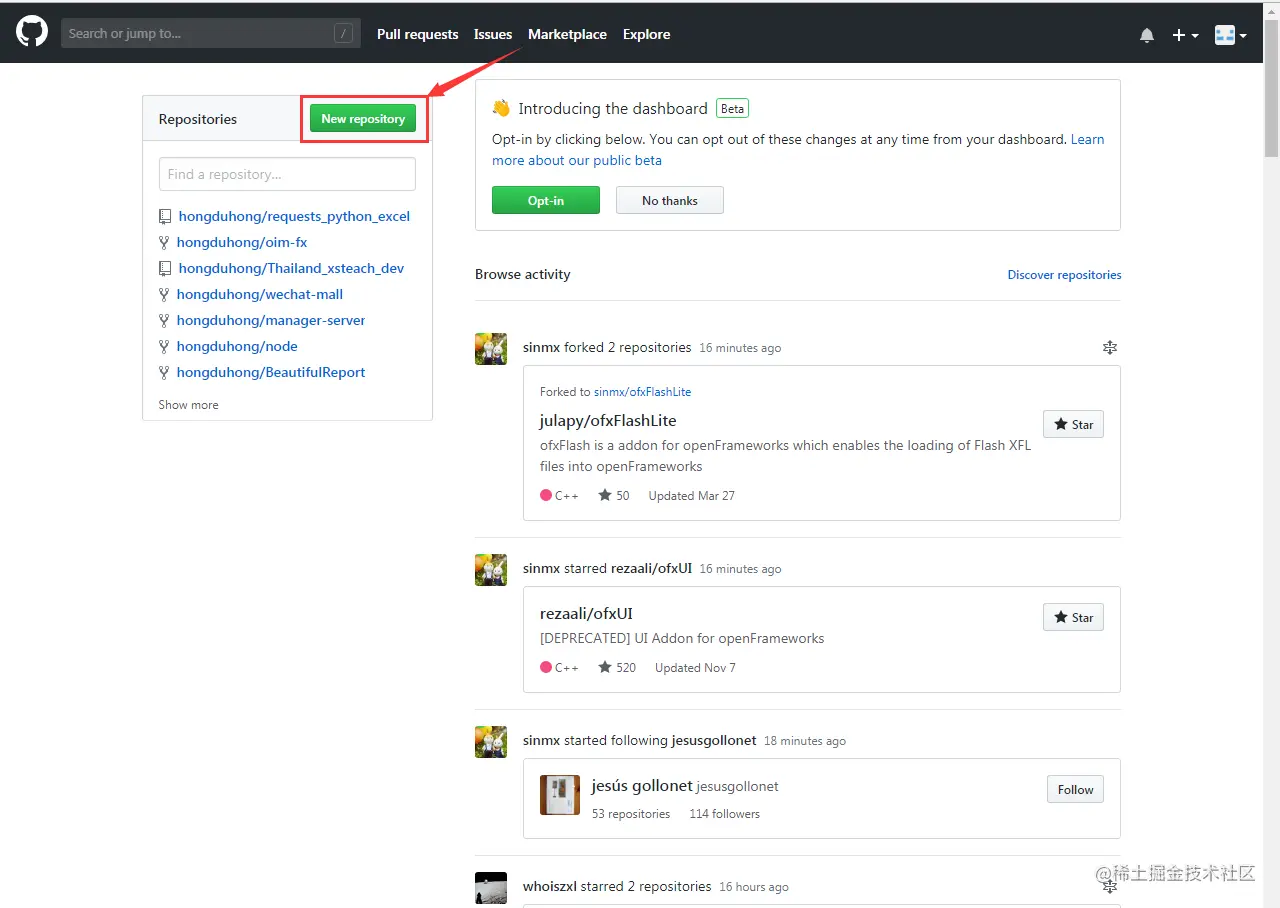Viewport: 1280px width, 908px height.
Task: Click the star count 520 on ofxUI
Action: click(617, 668)
